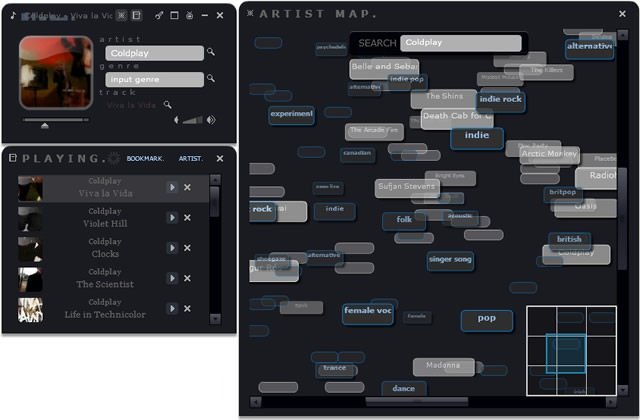Click the Artist Map horizontal scrollbar thumb

[x=417, y=402]
